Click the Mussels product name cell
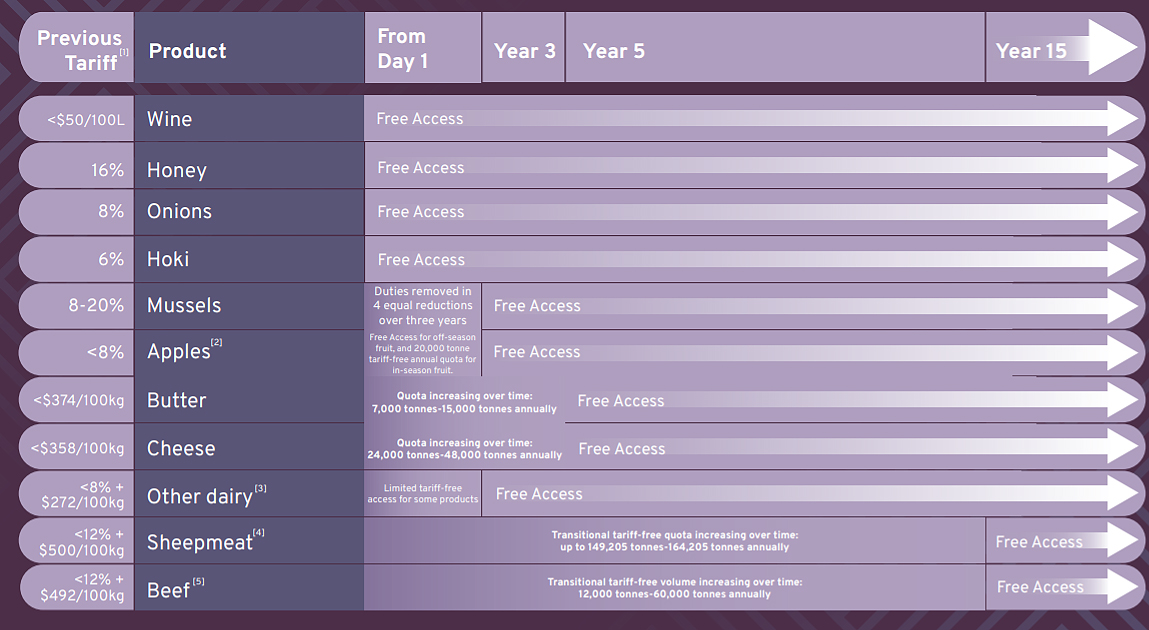Image resolution: width=1149 pixels, height=630 pixels. (x=184, y=306)
